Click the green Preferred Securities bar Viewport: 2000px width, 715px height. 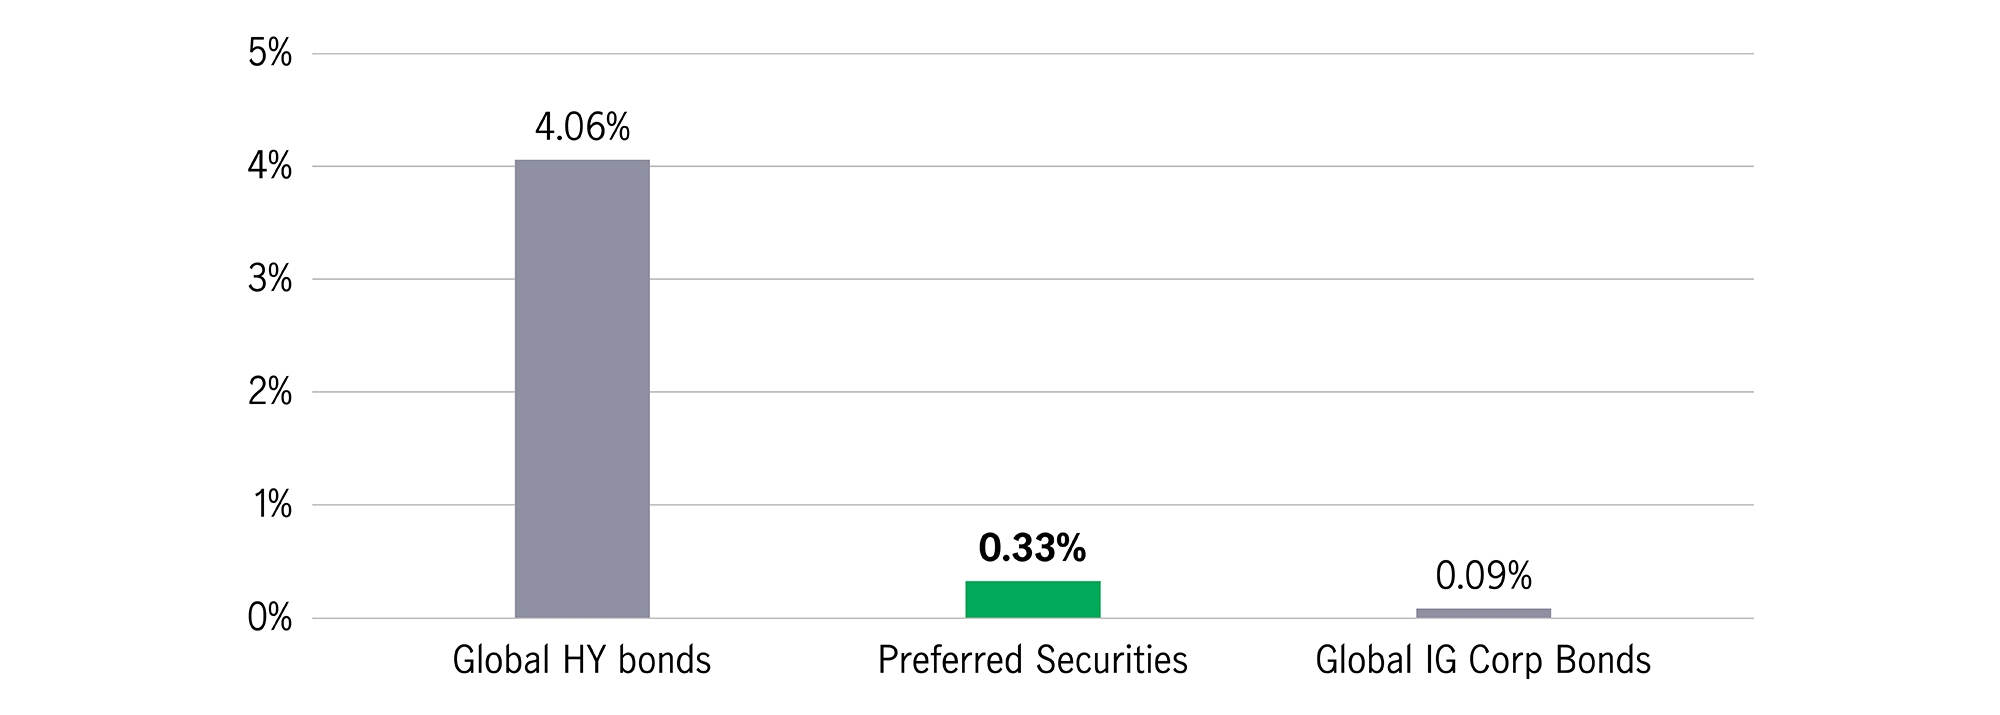pos(1033,600)
